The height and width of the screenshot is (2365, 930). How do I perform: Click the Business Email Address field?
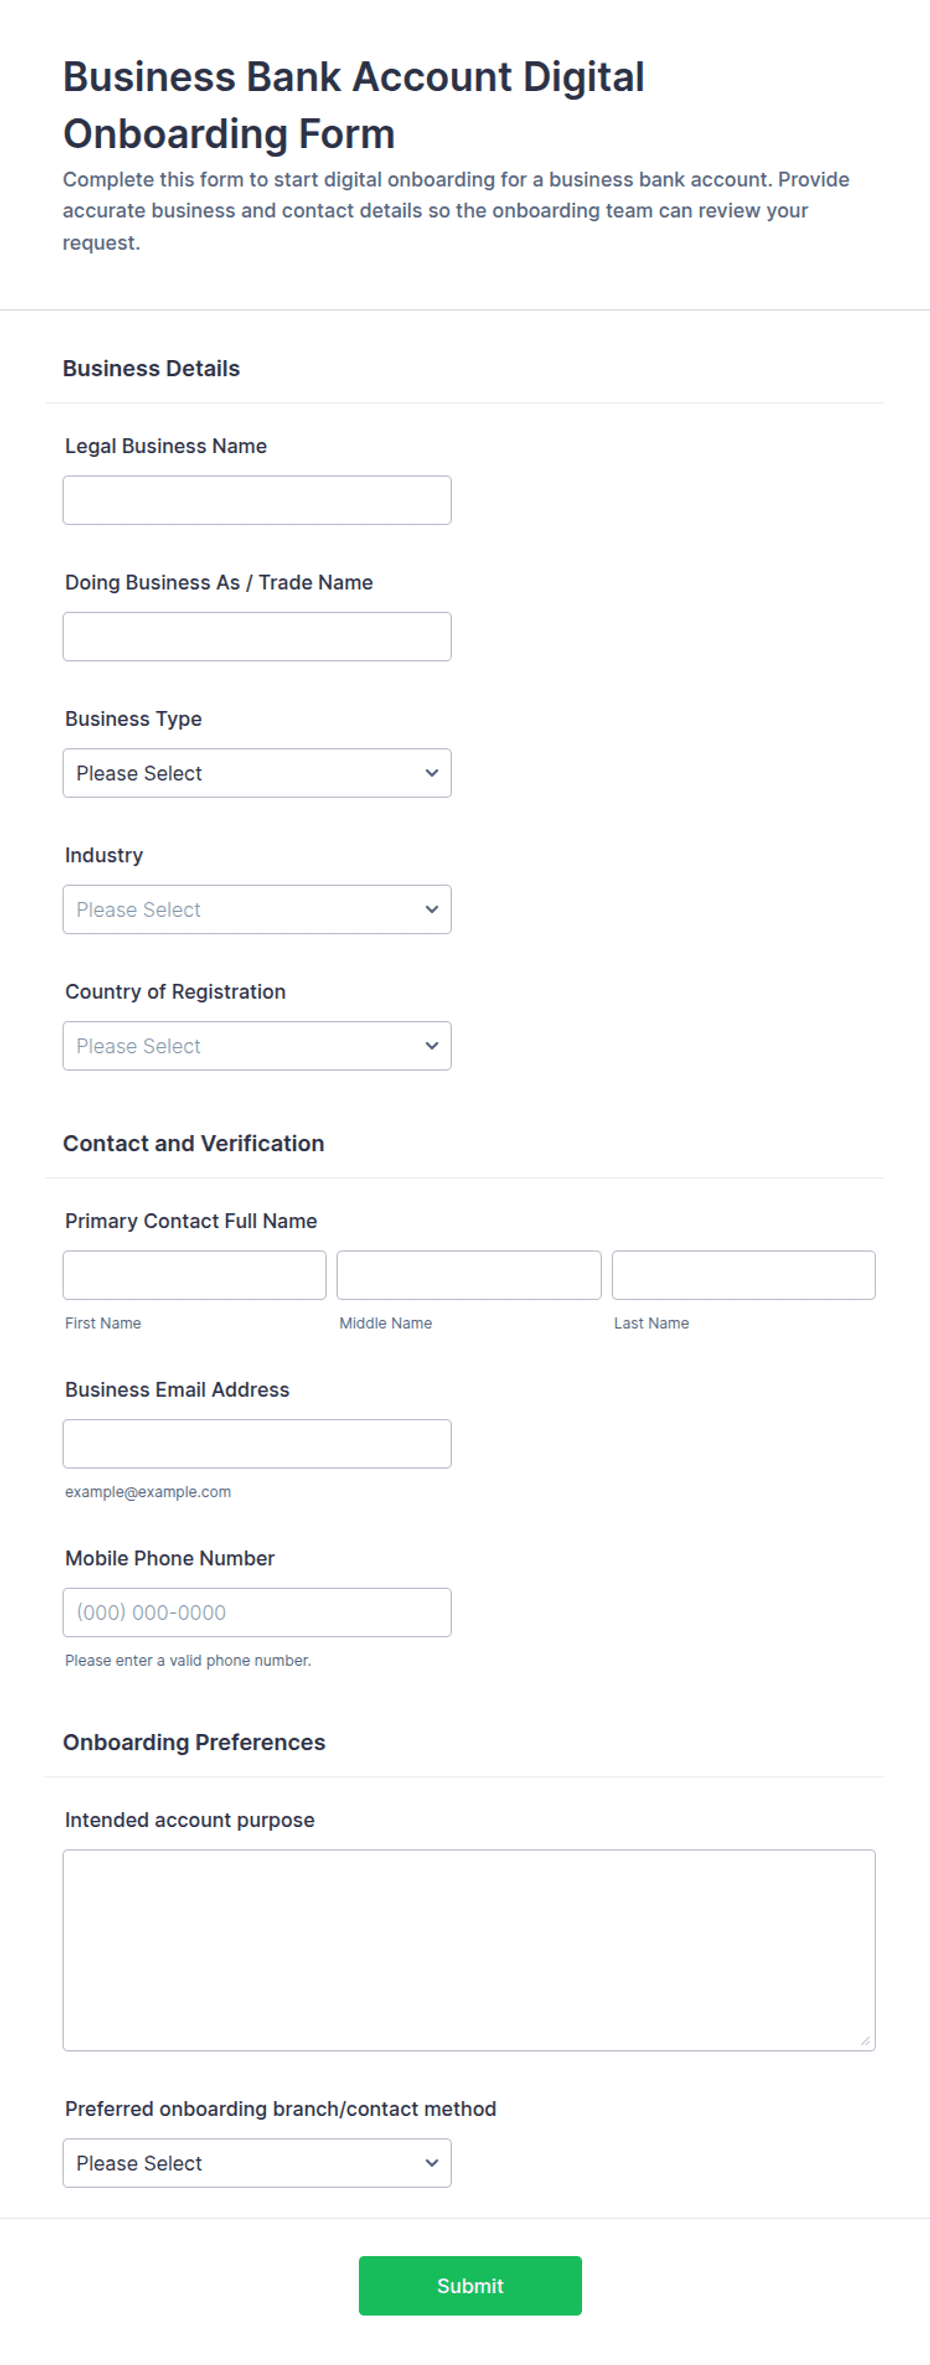[257, 1444]
